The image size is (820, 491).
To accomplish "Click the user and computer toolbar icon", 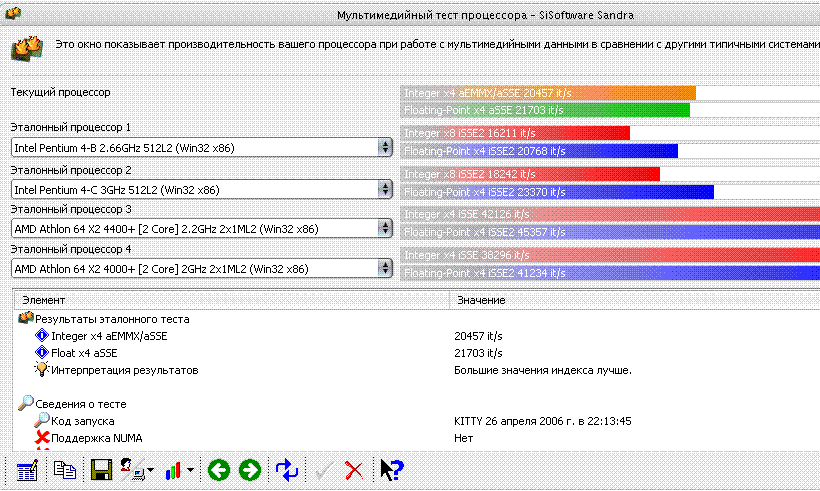I will point(132,469).
